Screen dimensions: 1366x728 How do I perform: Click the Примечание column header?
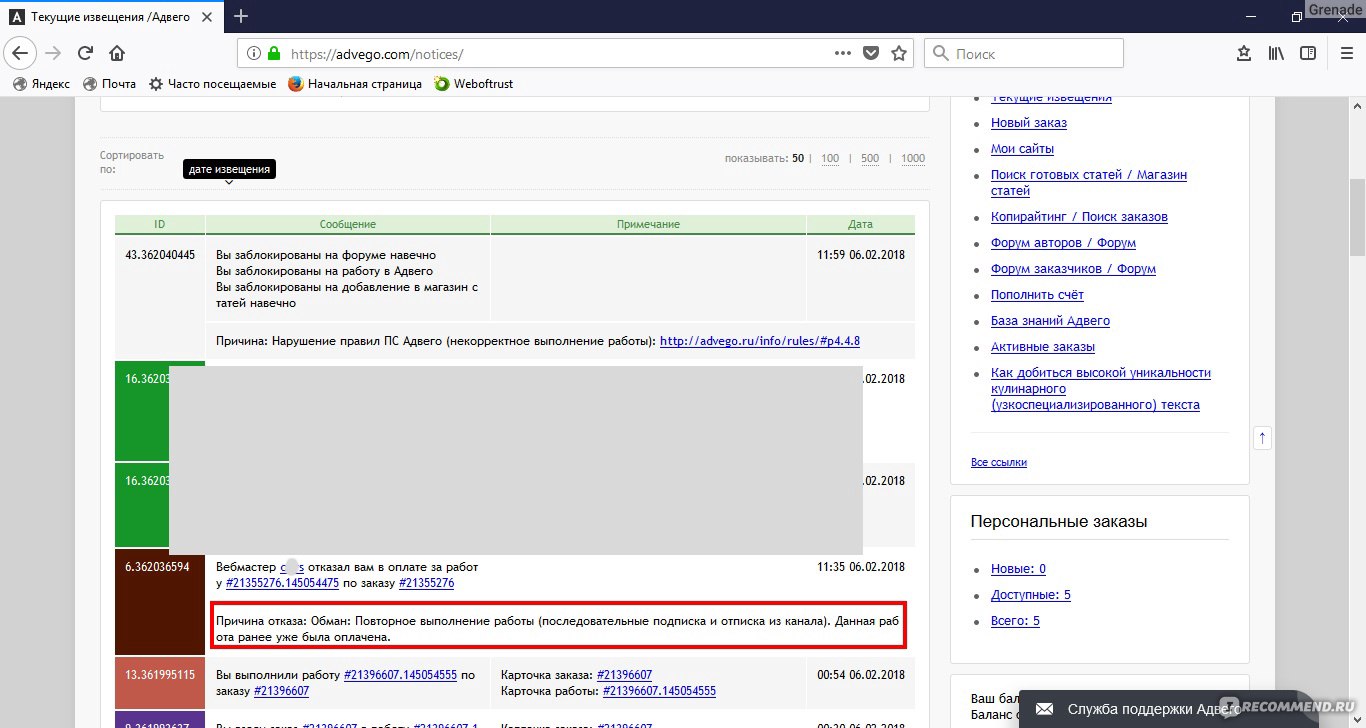[x=648, y=225]
